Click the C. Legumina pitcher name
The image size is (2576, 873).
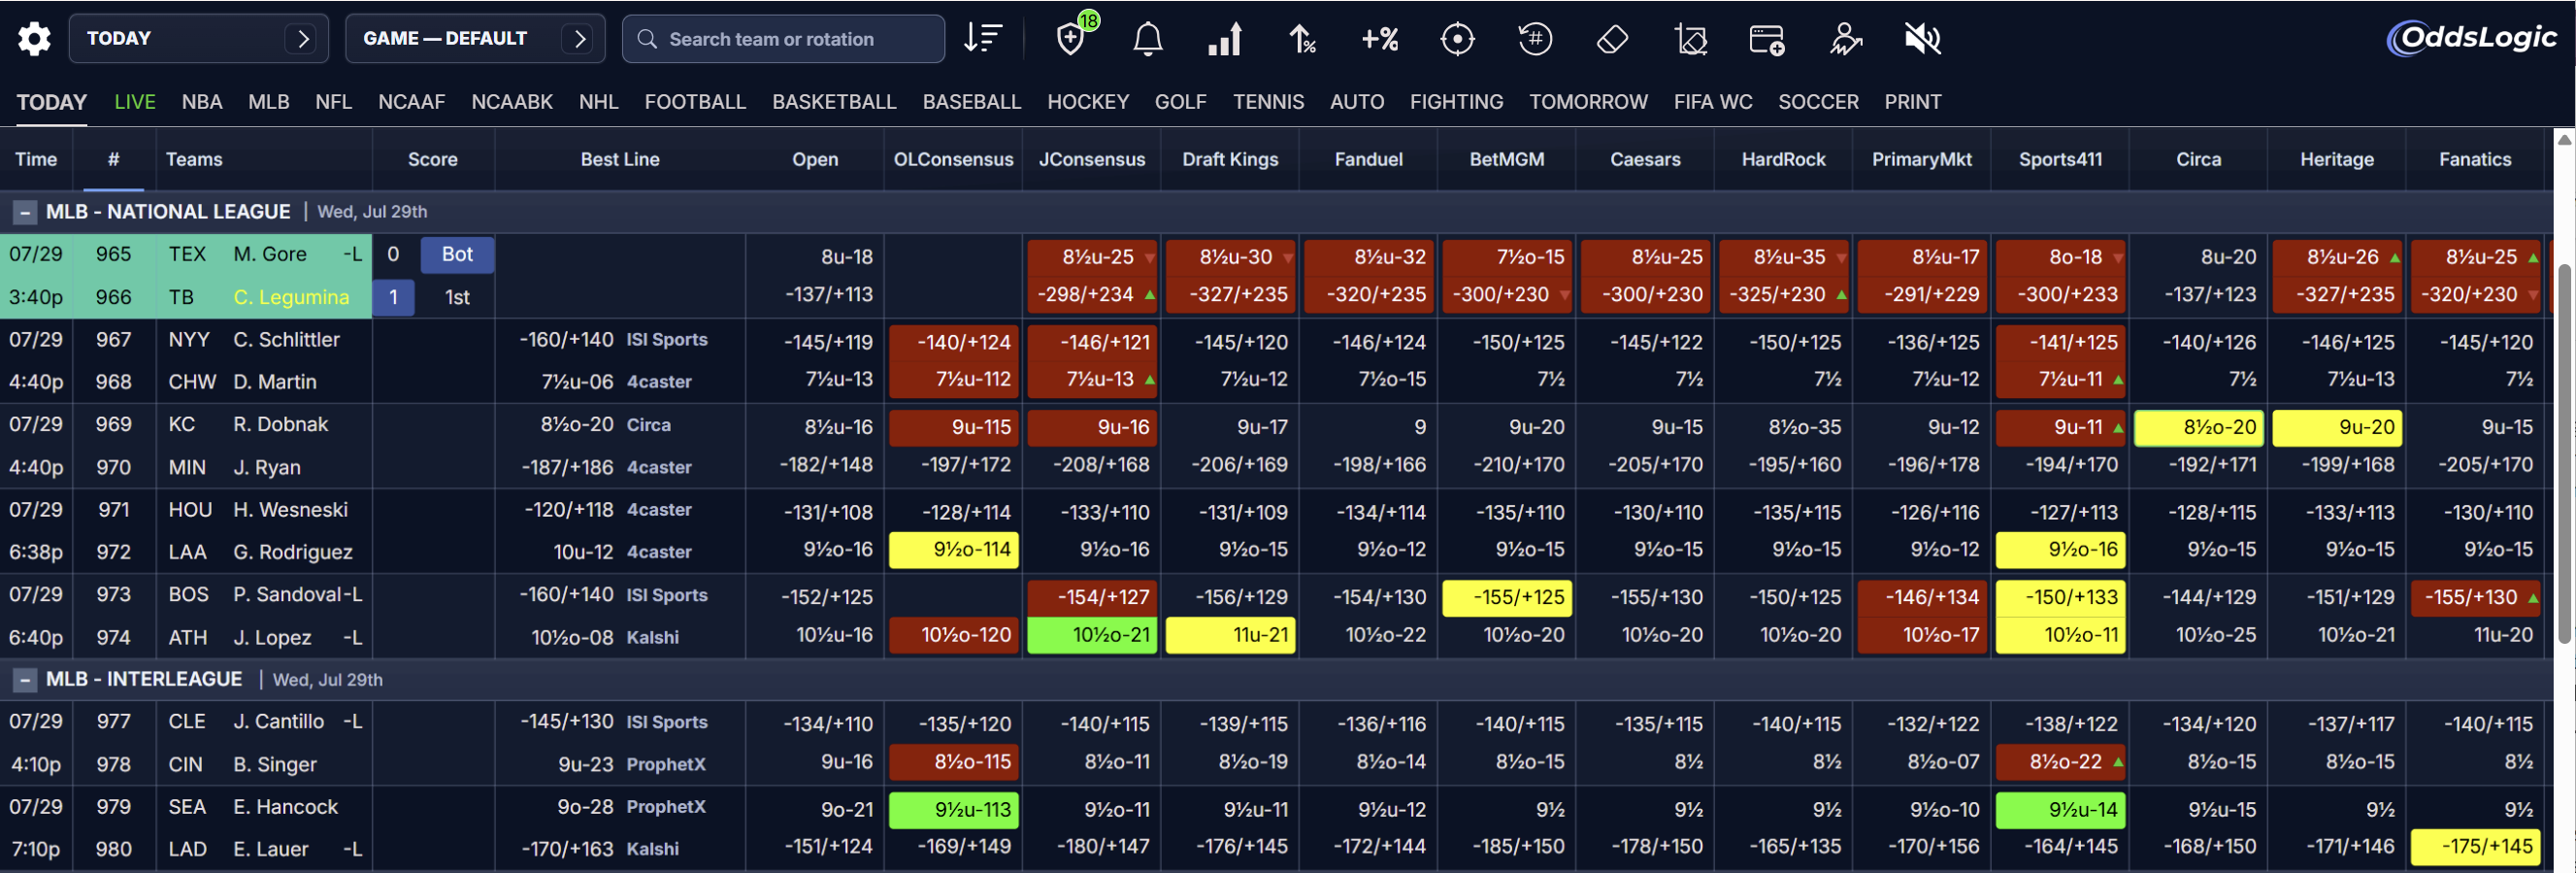coord(291,297)
